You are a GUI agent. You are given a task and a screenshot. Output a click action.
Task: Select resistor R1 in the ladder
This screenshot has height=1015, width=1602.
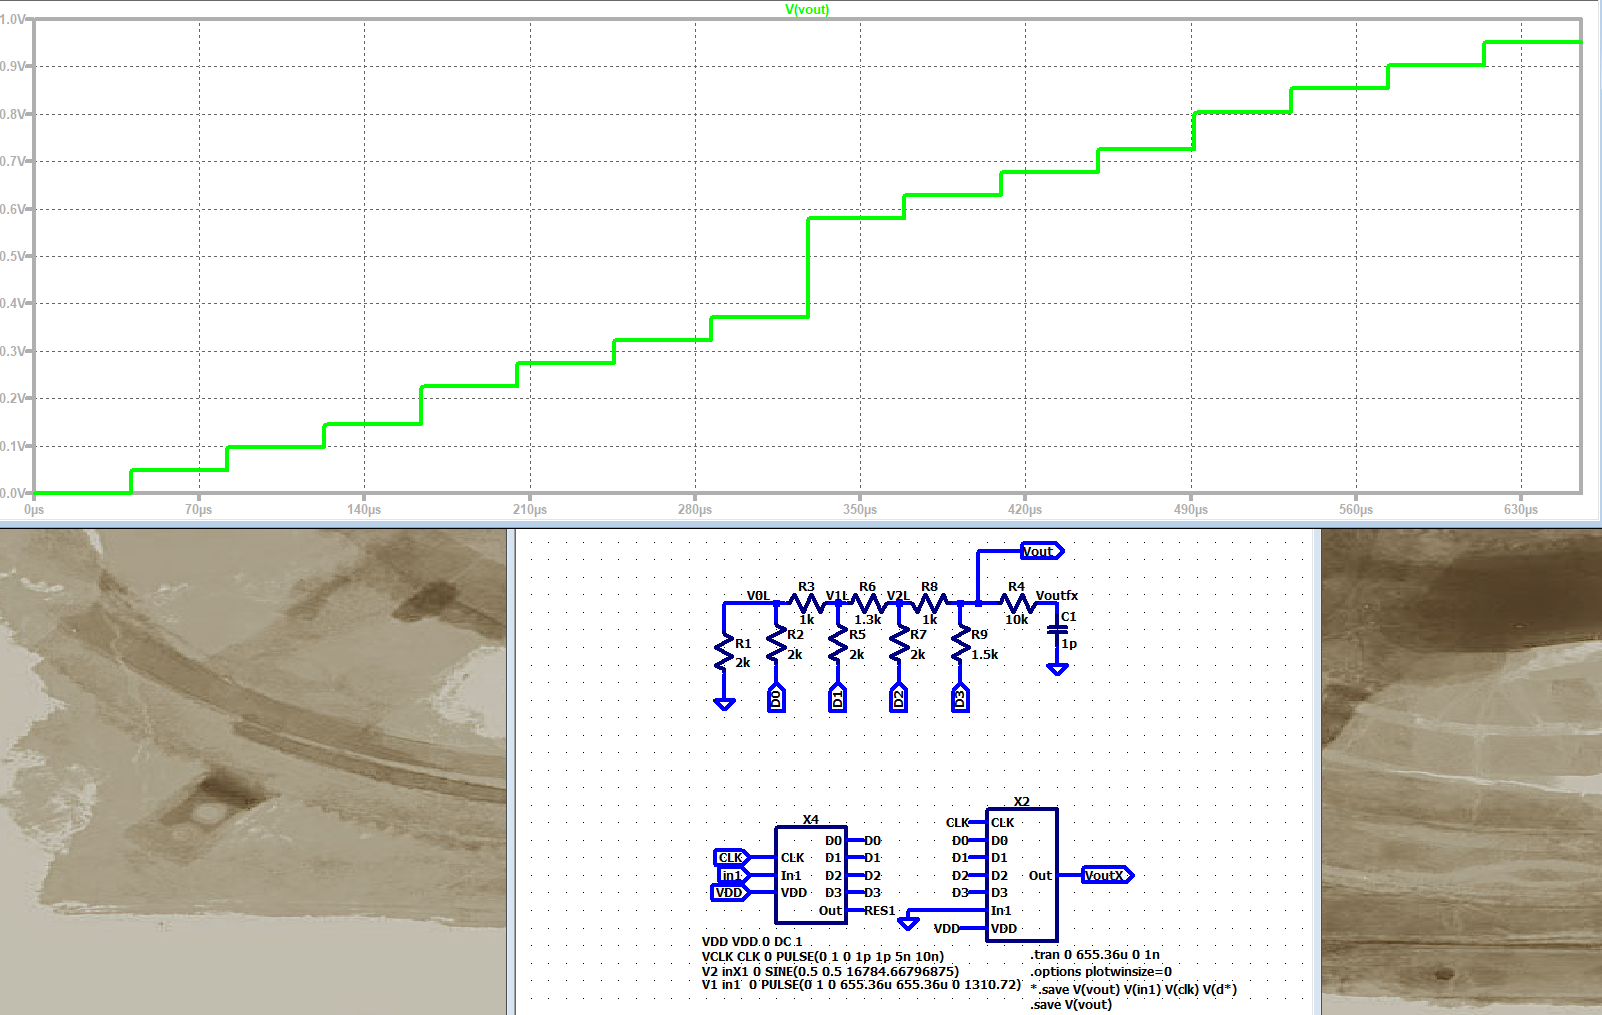(724, 652)
